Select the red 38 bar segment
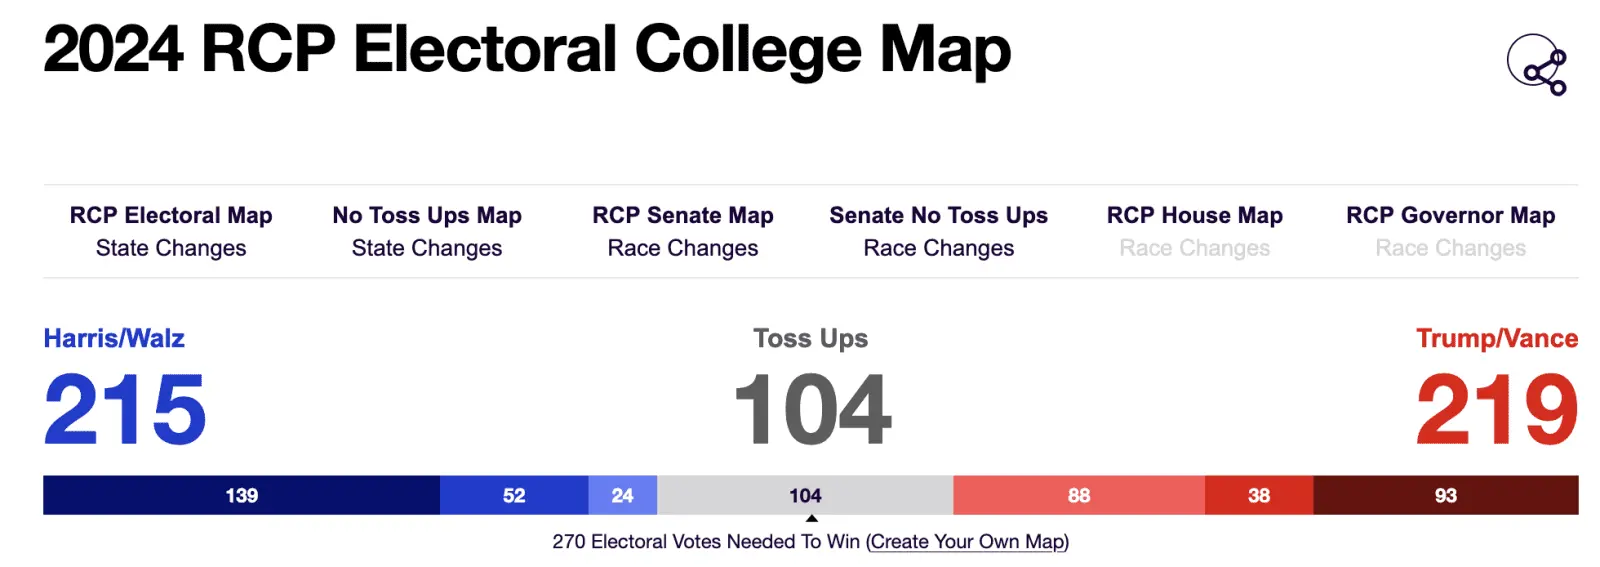 (x=1258, y=495)
